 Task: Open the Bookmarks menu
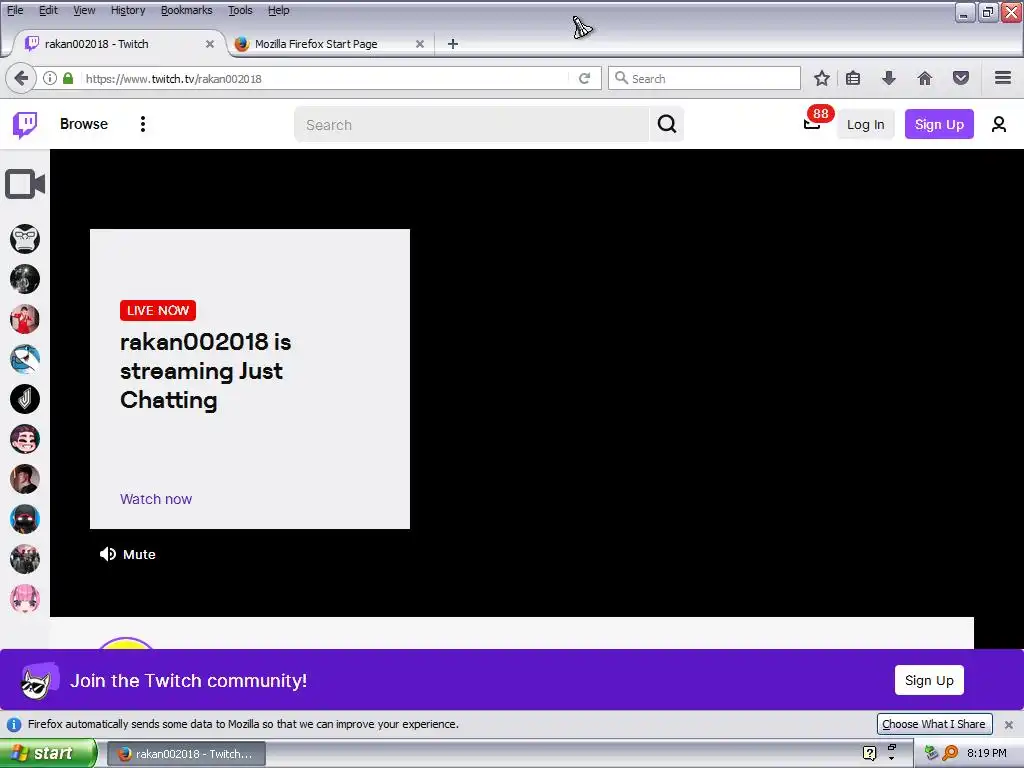point(187,10)
